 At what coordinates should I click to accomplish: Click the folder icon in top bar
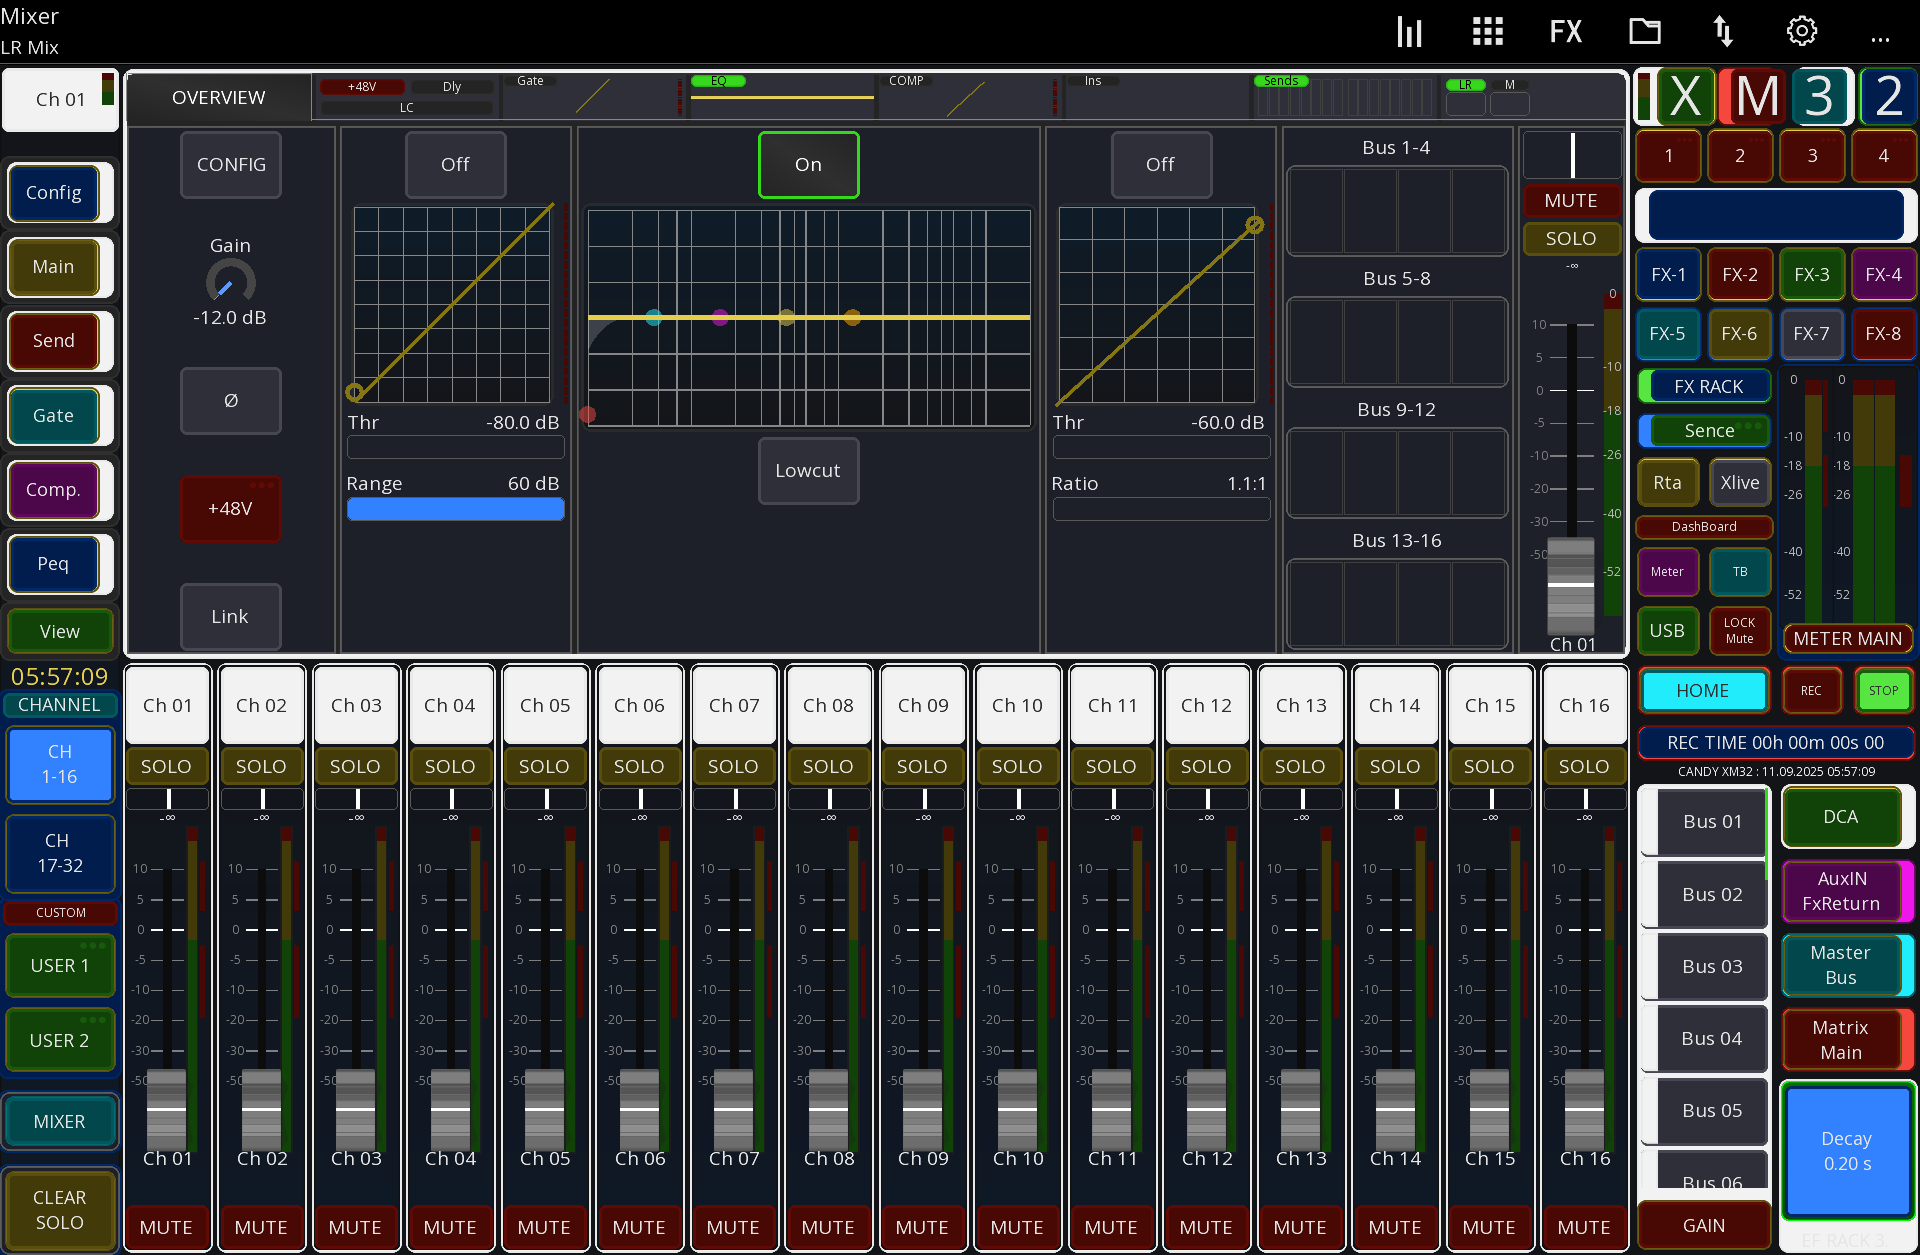pyautogui.click(x=1644, y=31)
